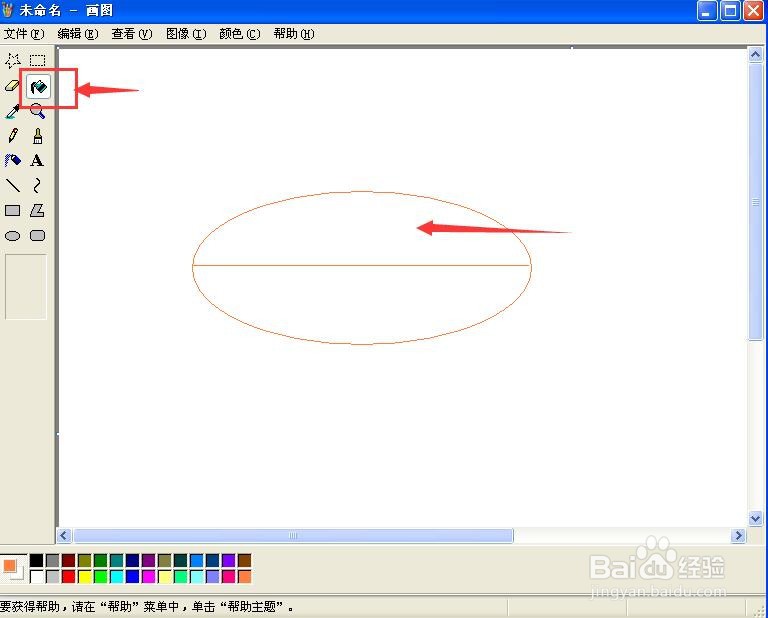This screenshot has width=768, height=618.
Task: Select the orange swatch in bottom row
Action: 244,576
